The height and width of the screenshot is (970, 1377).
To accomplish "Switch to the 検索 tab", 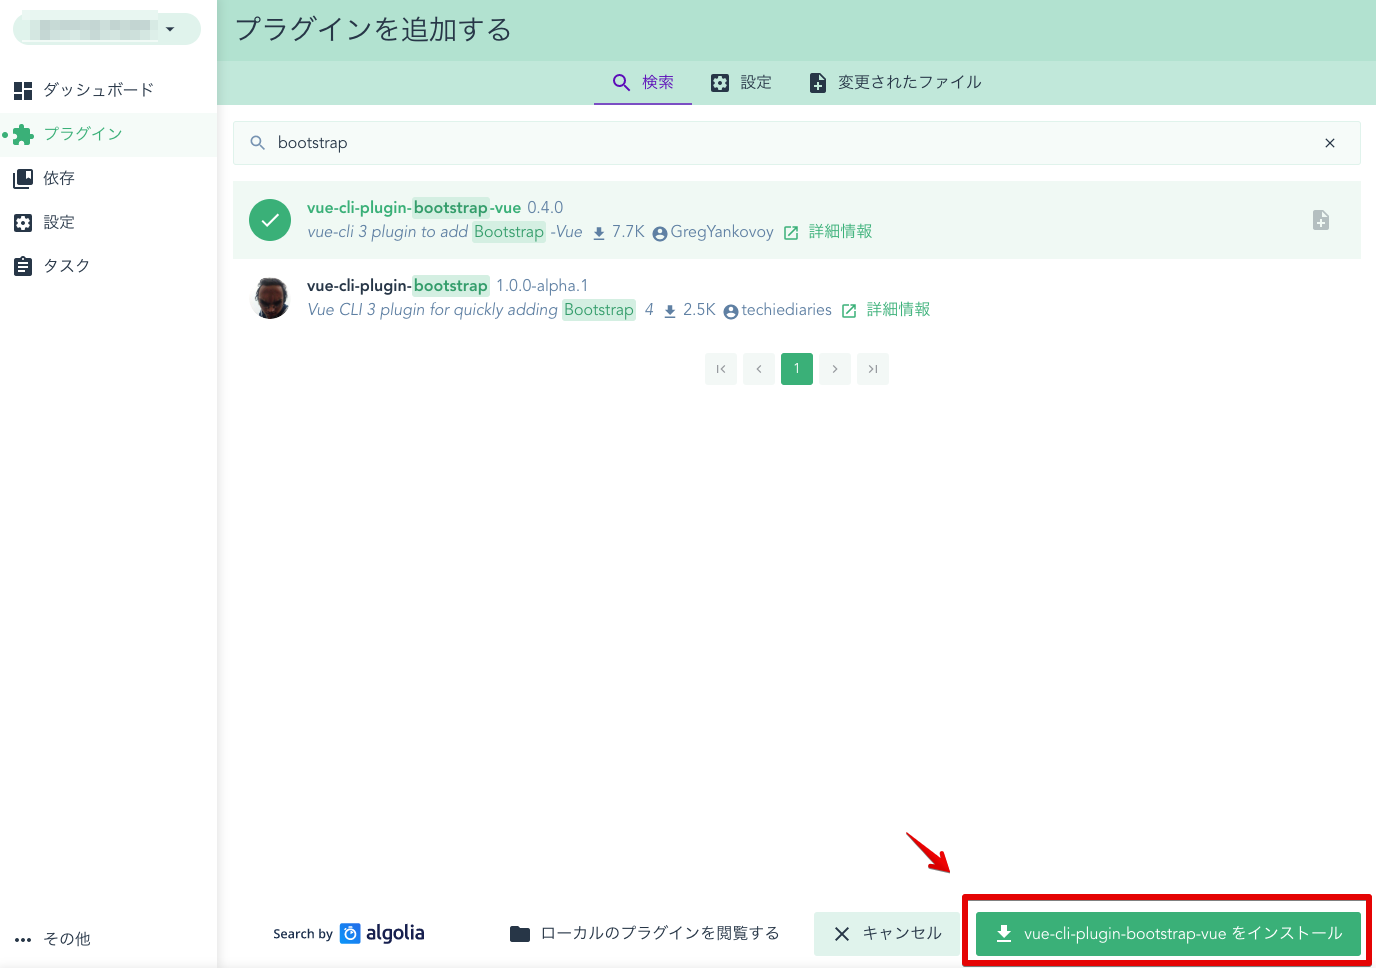I will (643, 82).
